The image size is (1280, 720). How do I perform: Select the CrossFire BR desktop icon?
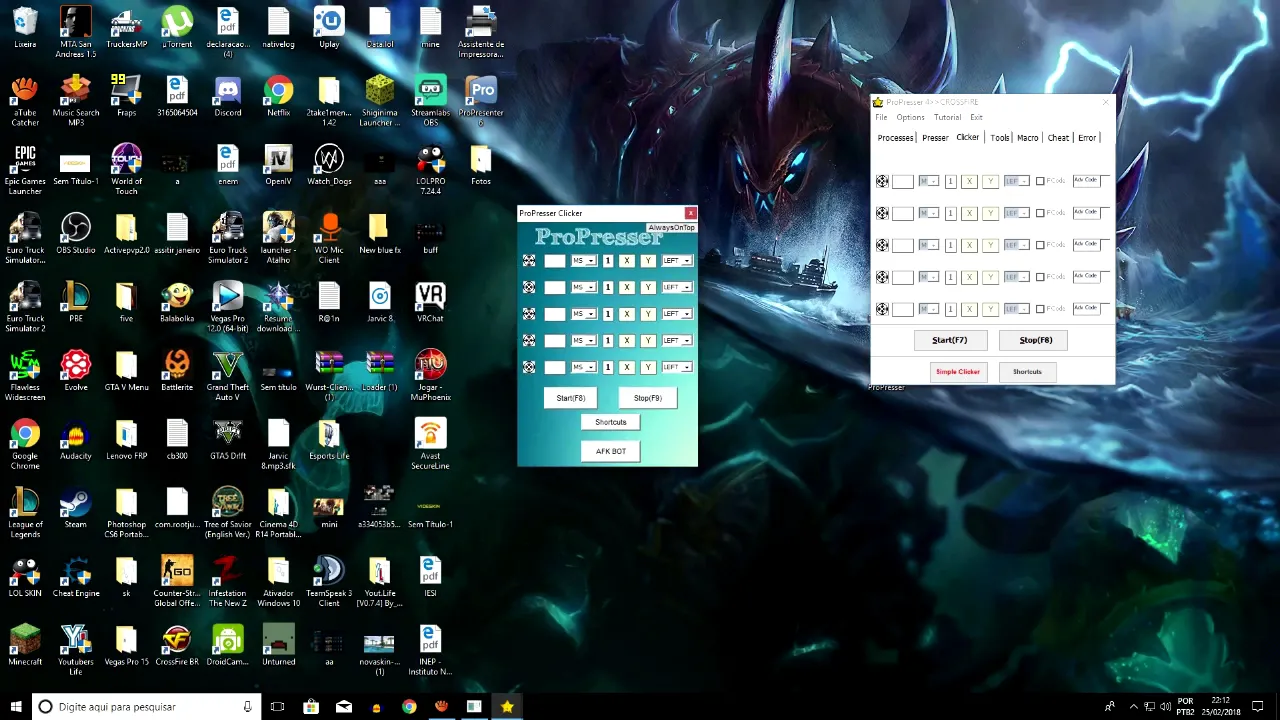click(177, 645)
